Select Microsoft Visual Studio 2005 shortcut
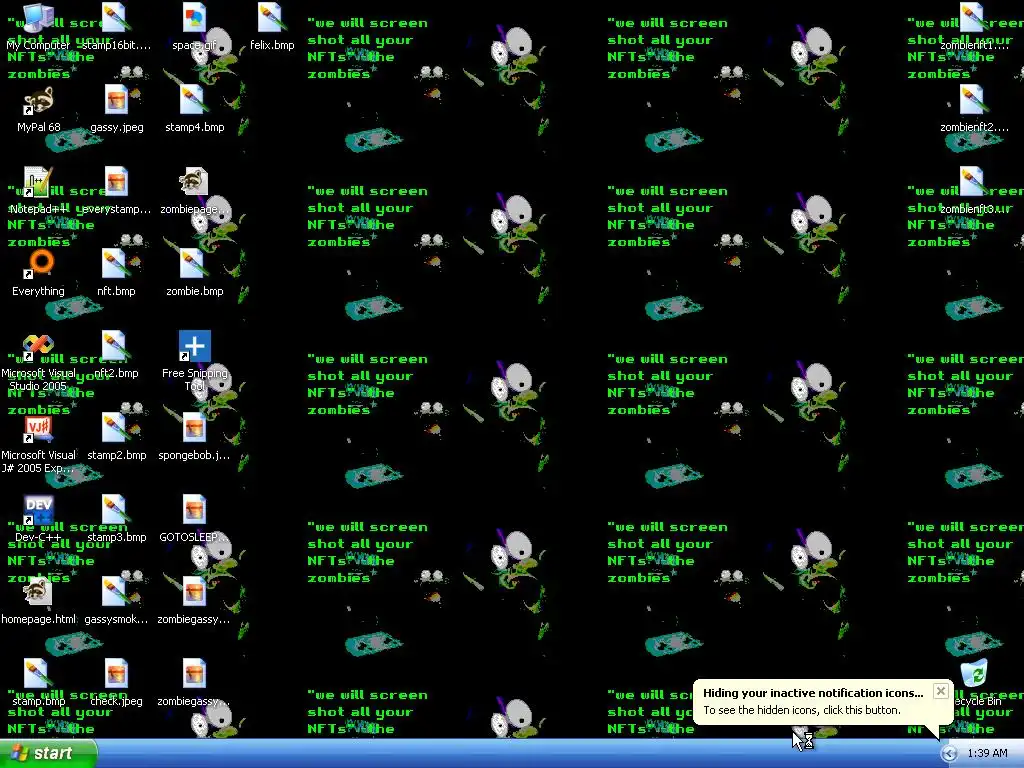Image resolution: width=1024 pixels, height=768 pixels. [38, 346]
